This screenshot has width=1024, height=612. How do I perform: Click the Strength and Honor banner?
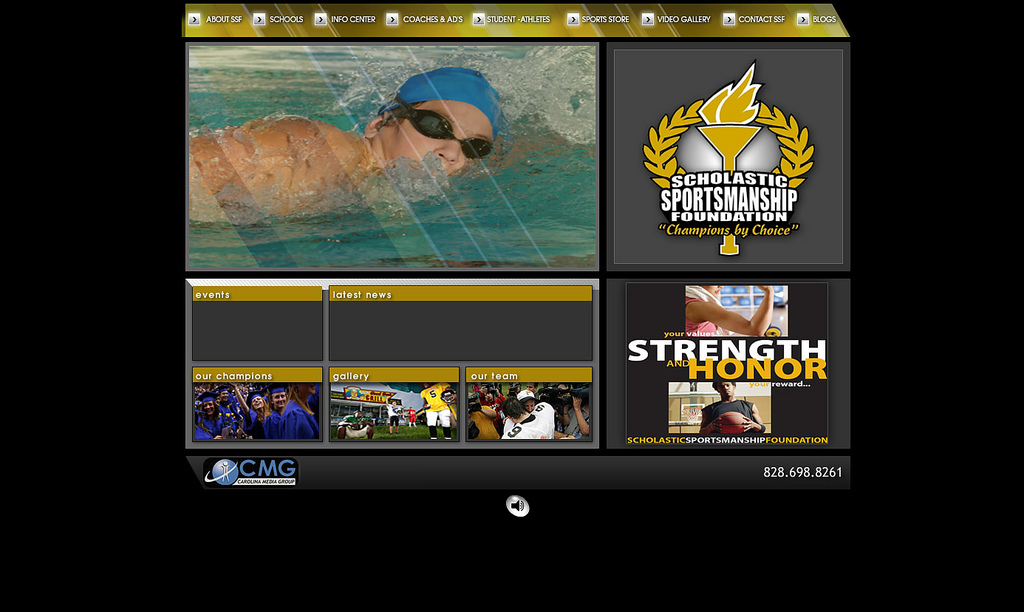(727, 362)
